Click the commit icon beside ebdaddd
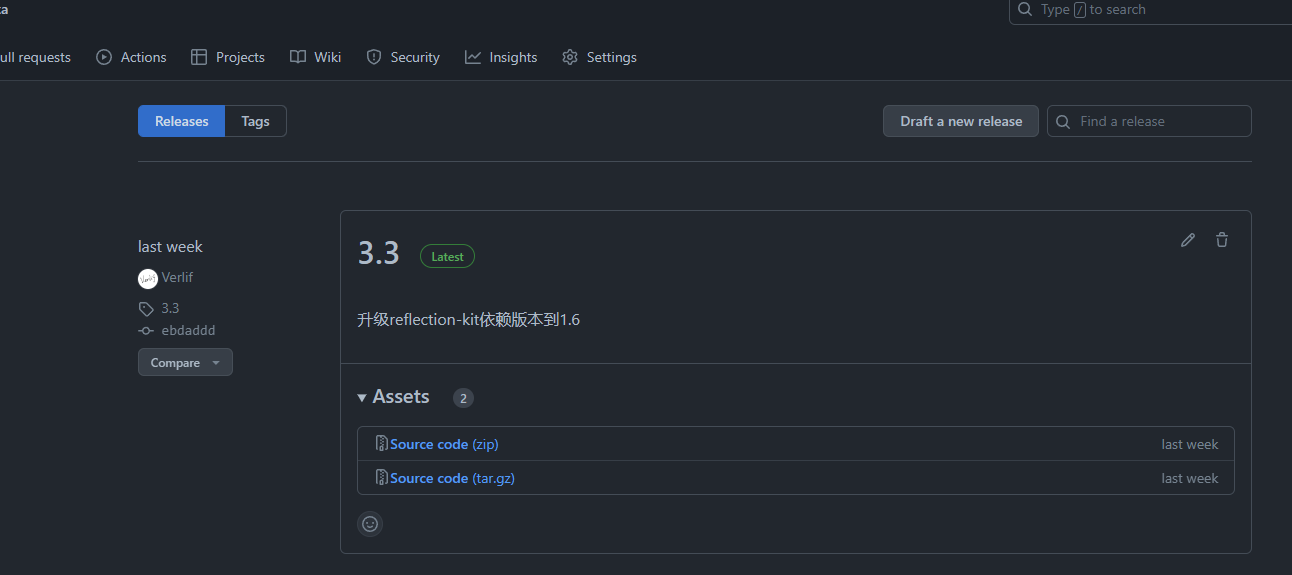 (x=146, y=331)
